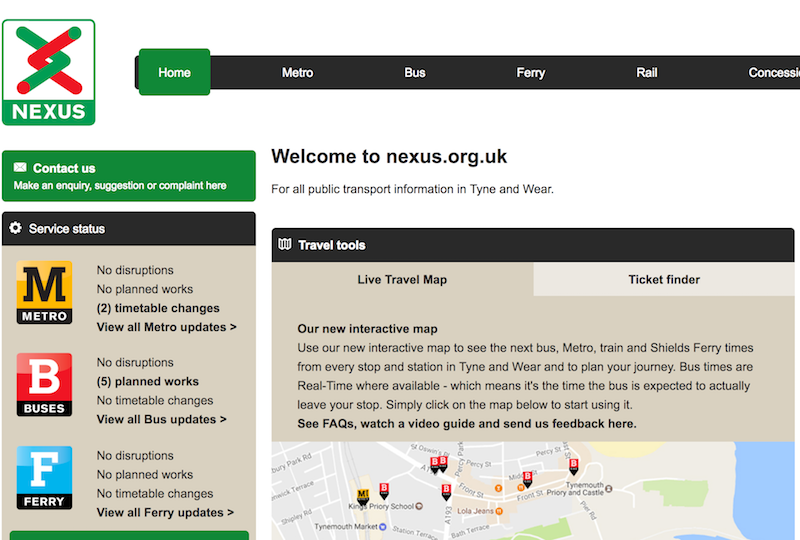Click the yellow Metro M icon
Viewport: 800px width, 540px height.
[44, 292]
